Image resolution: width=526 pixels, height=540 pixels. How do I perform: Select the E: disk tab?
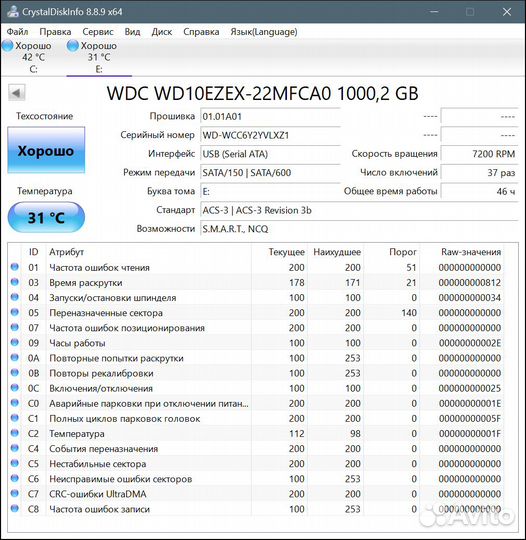[99, 57]
